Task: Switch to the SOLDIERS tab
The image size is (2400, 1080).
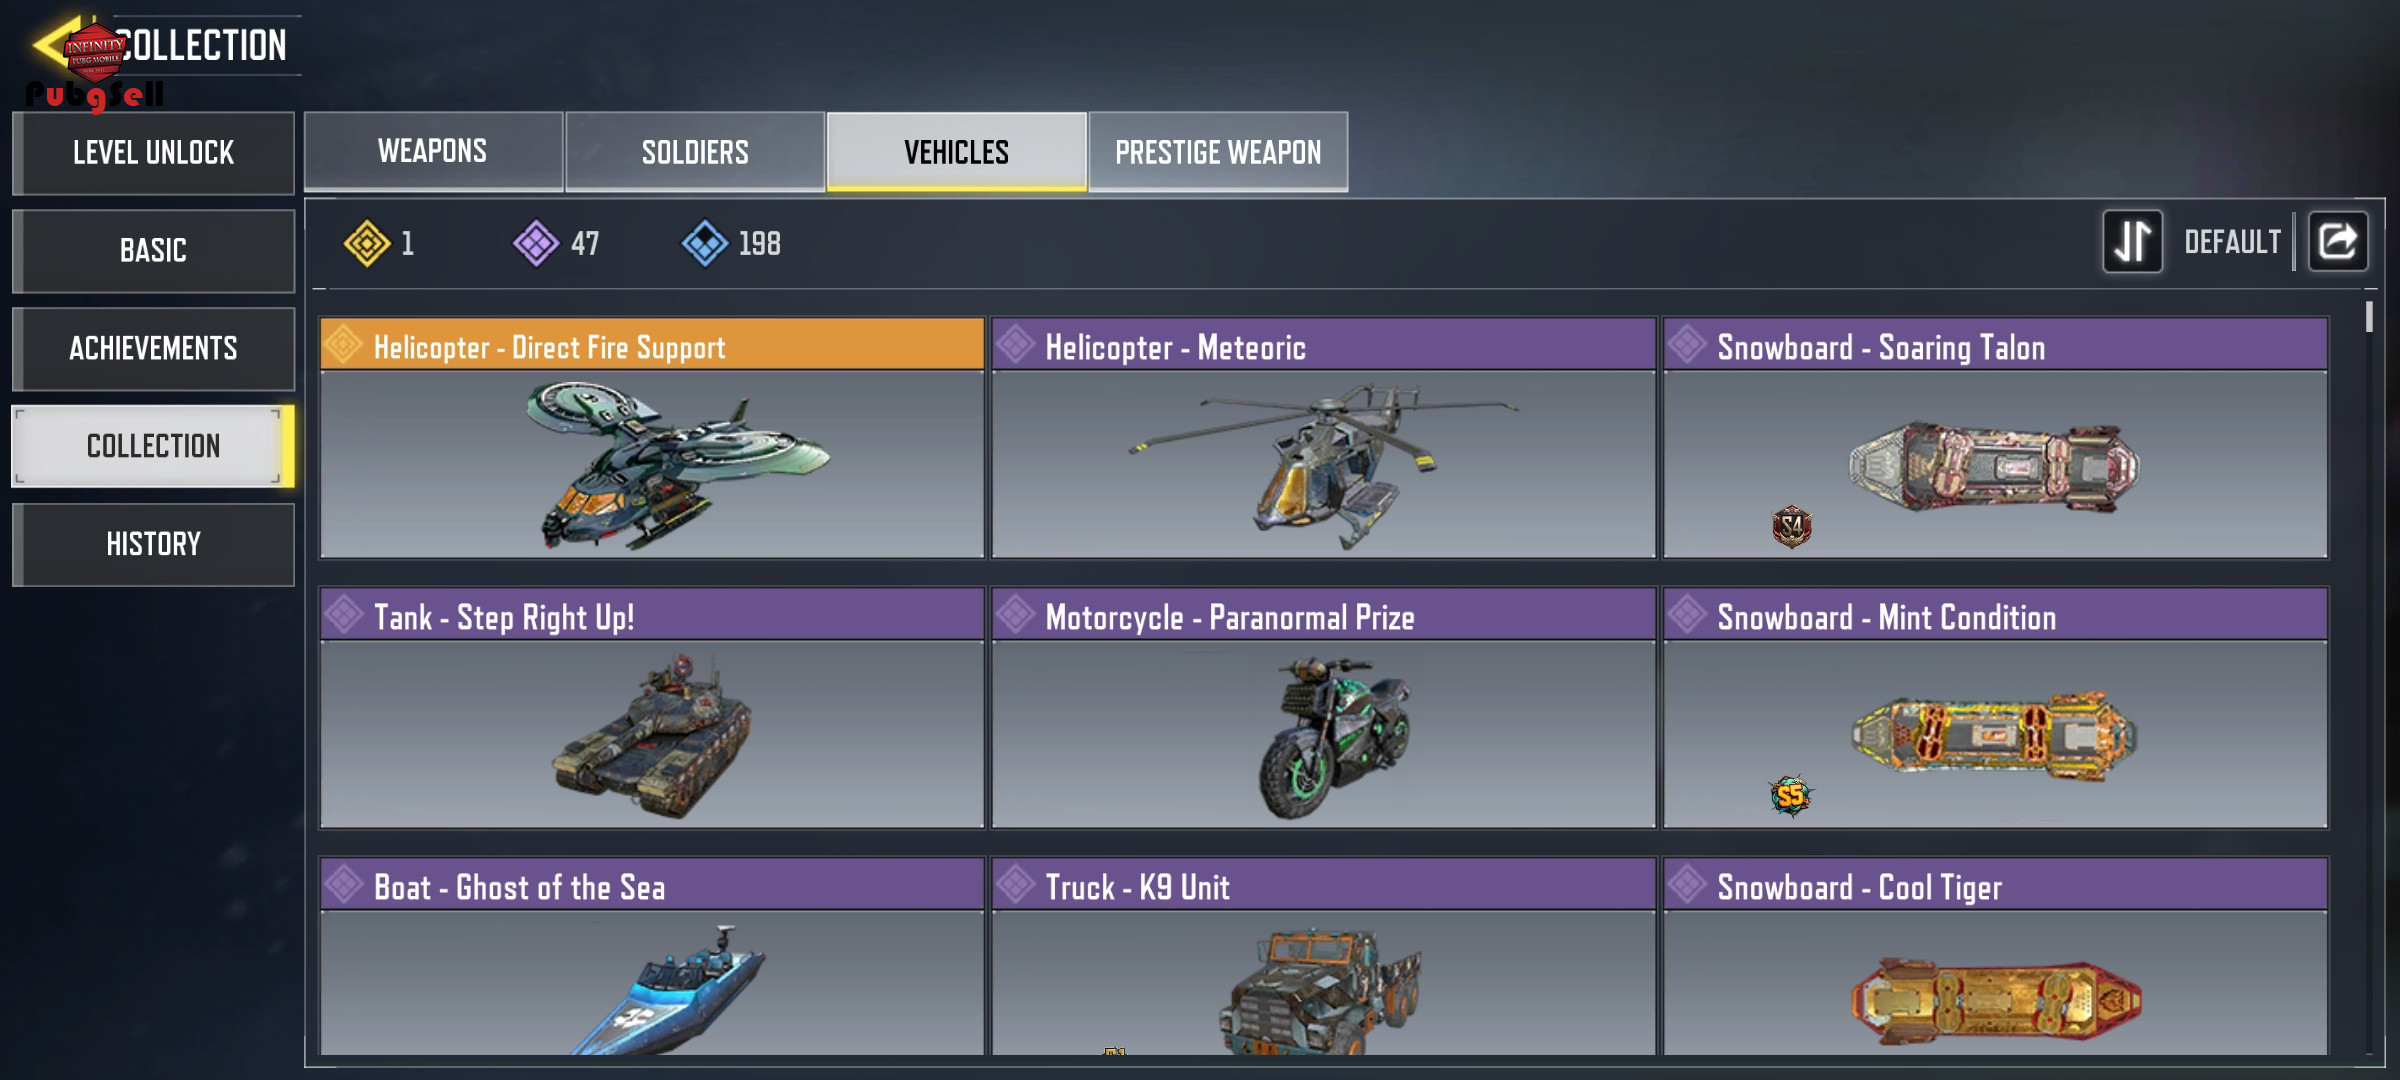Action: pyautogui.click(x=695, y=151)
